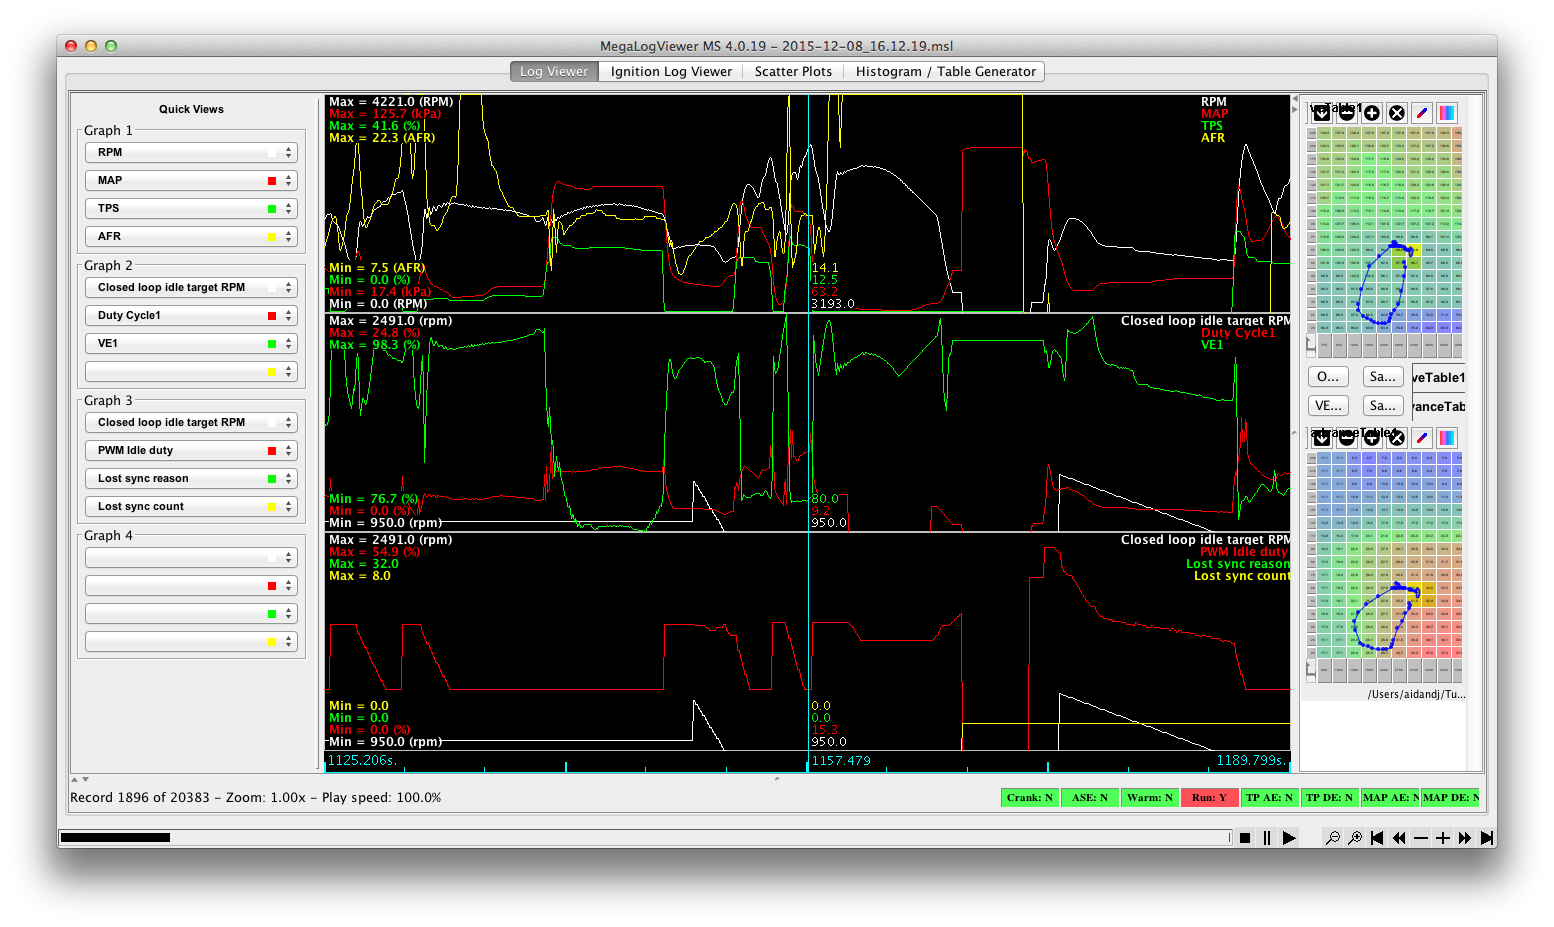Toggle the Crank: N status indicator
This screenshot has width=1554, height=927.
click(x=1029, y=797)
